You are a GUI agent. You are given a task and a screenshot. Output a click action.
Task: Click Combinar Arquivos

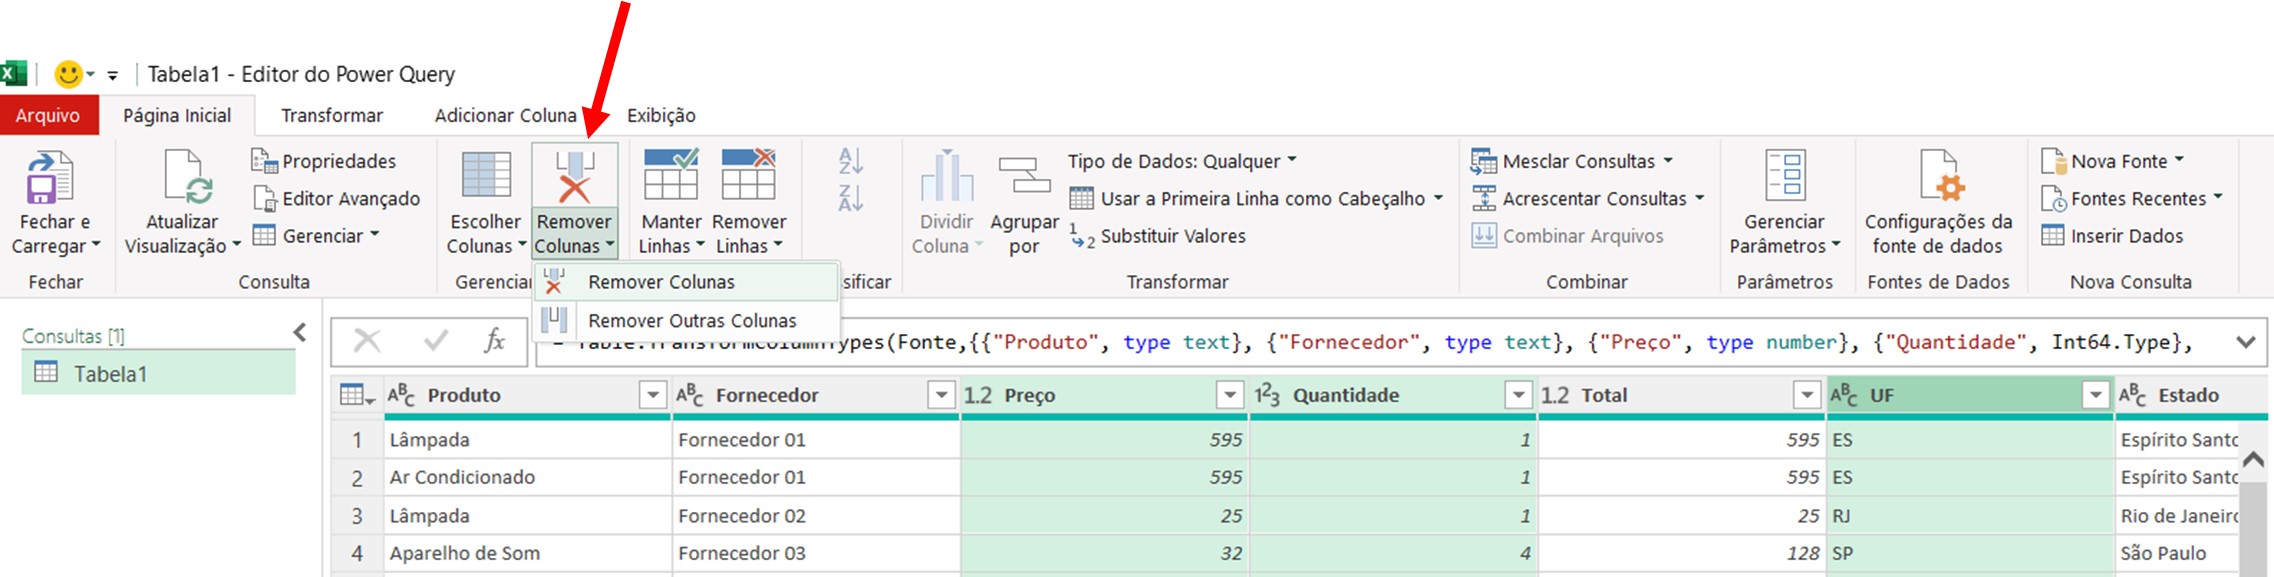point(1567,236)
